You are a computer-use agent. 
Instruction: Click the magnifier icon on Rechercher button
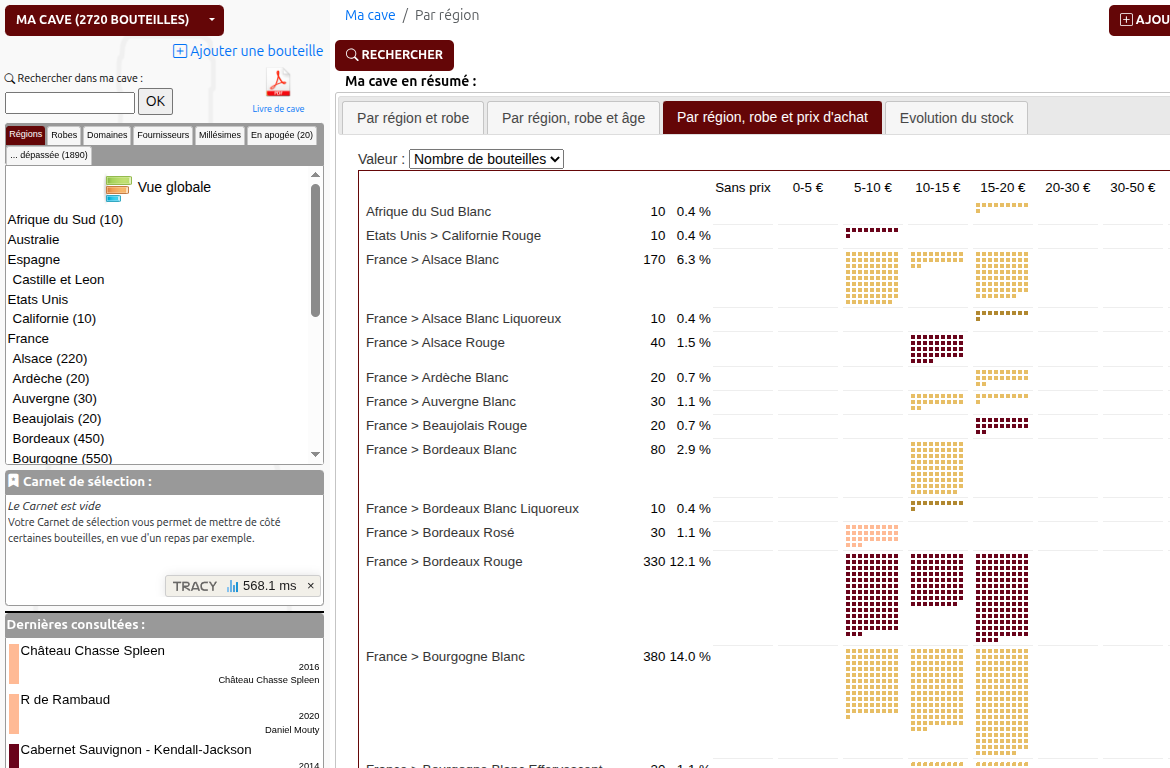coord(351,56)
